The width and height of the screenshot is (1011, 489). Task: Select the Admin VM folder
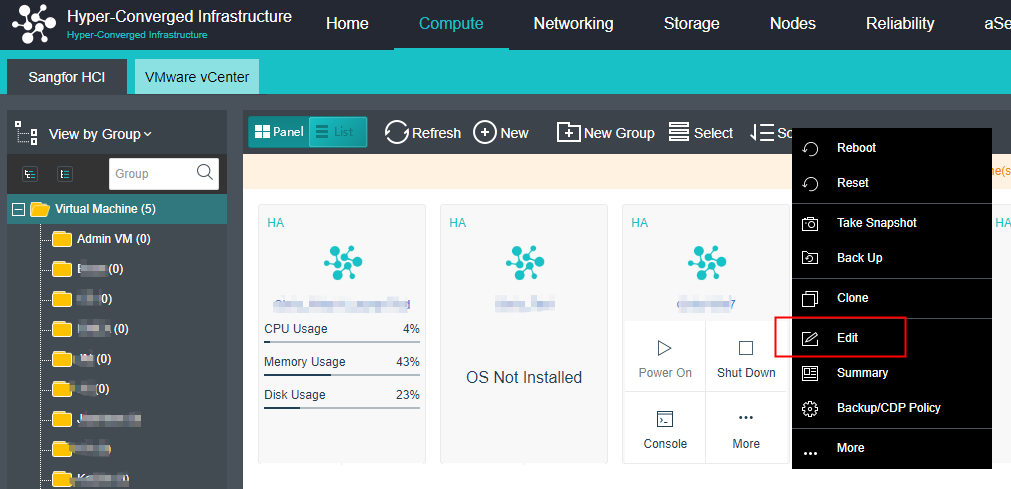[x=113, y=239]
